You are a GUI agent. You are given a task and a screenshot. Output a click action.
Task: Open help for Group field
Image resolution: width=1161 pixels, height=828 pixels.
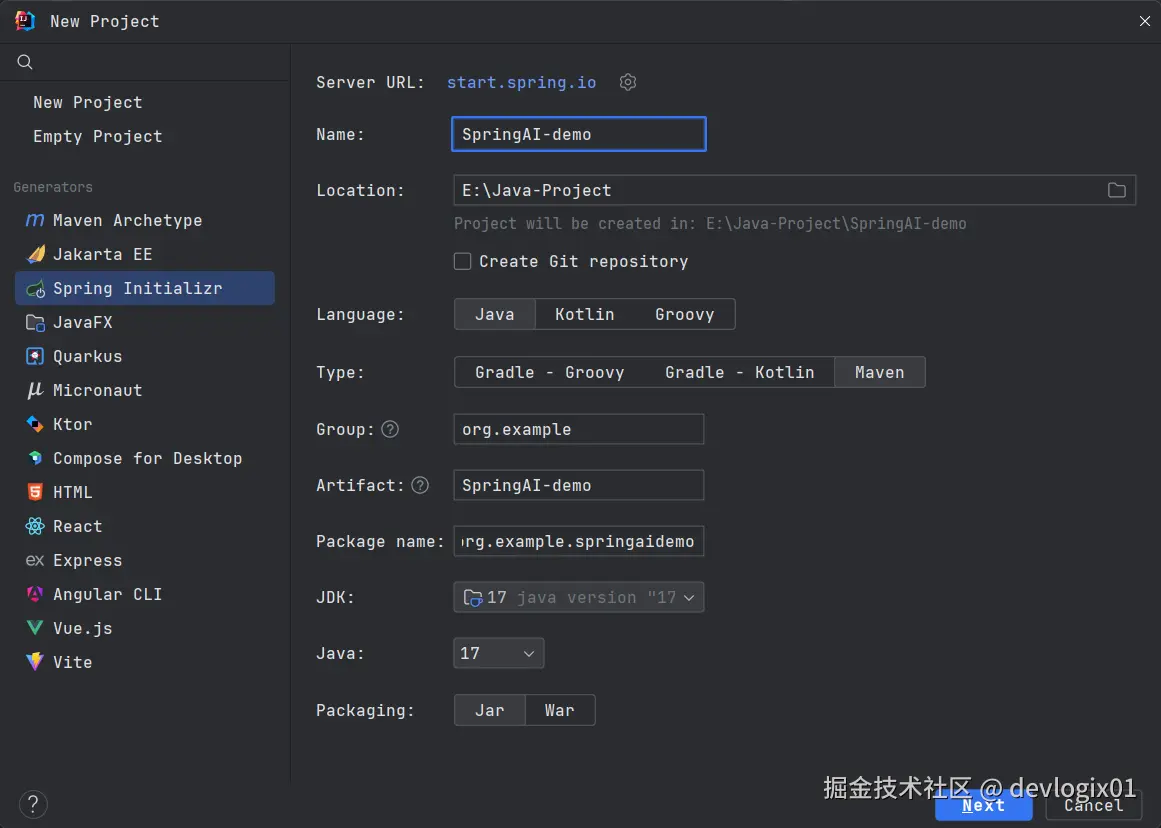tap(390, 430)
